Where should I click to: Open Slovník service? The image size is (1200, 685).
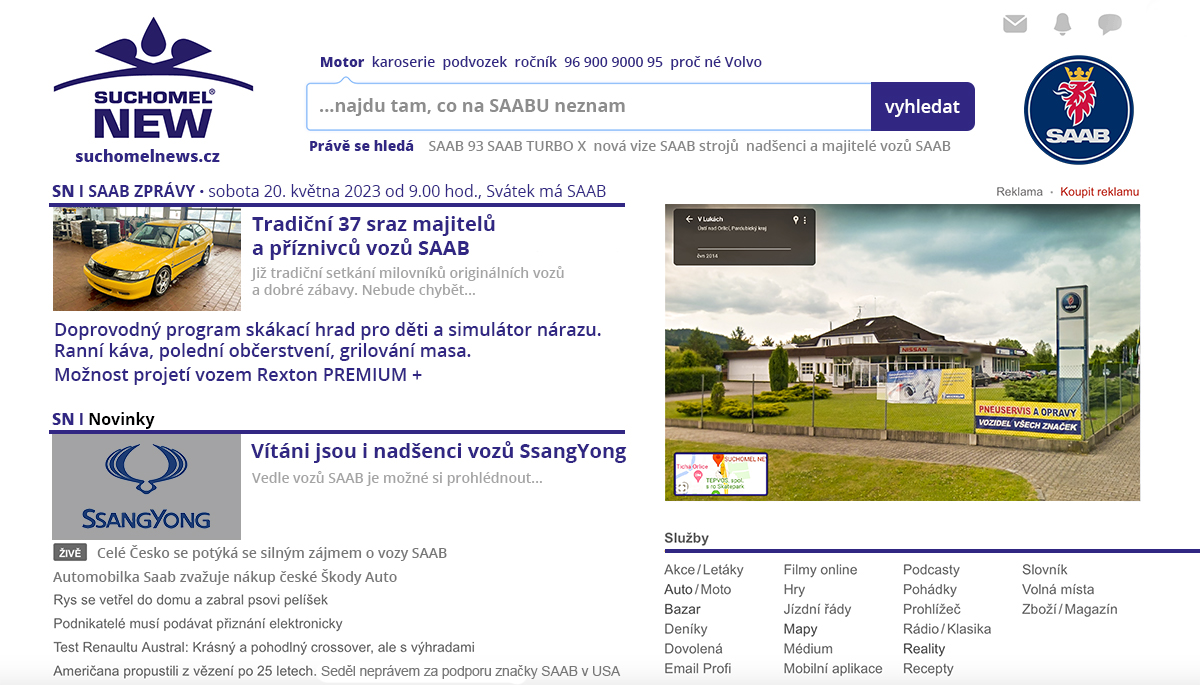pos(1045,570)
